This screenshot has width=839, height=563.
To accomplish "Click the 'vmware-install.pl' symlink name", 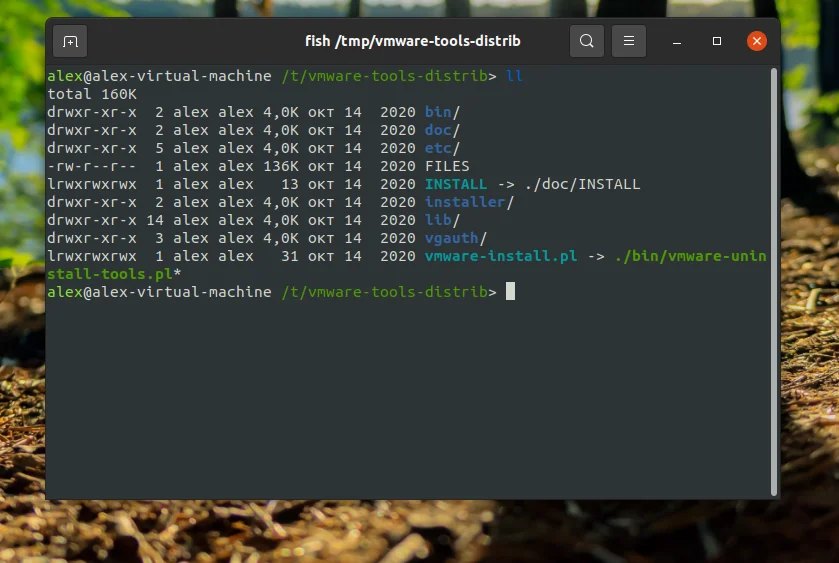I will pyautogui.click(x=501, y=256).
